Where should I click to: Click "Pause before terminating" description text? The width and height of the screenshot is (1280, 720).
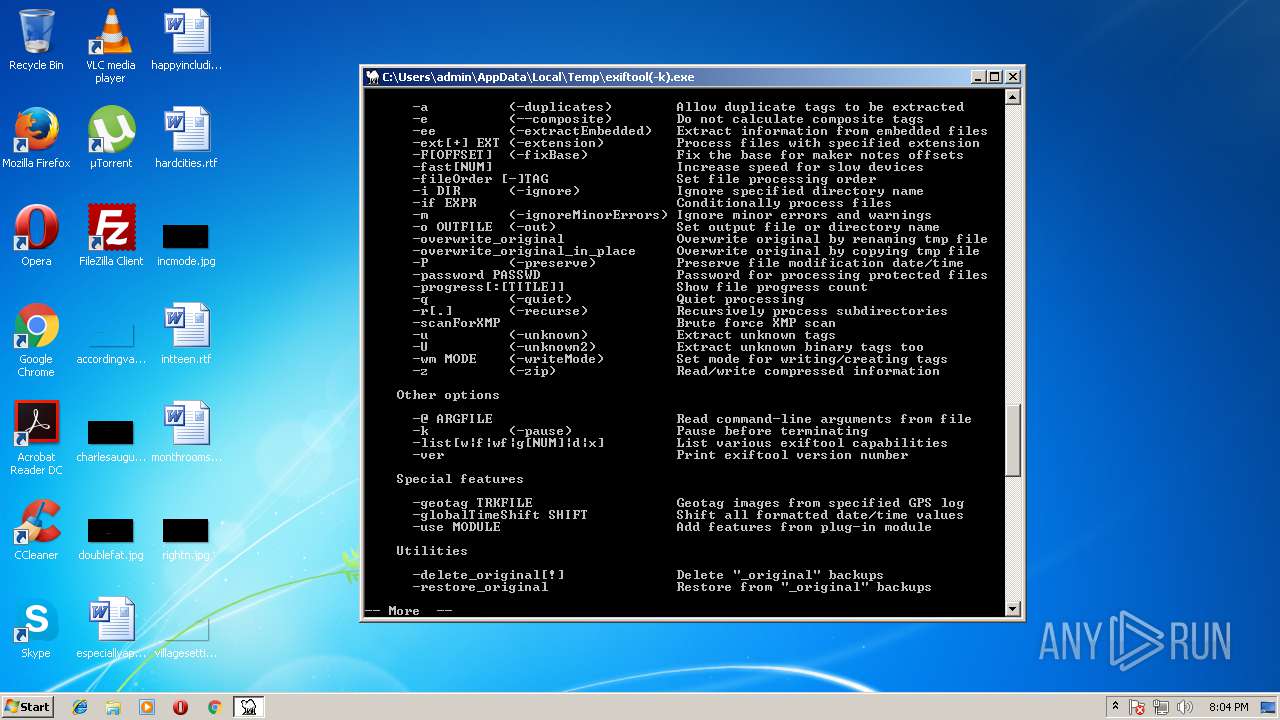772,431
